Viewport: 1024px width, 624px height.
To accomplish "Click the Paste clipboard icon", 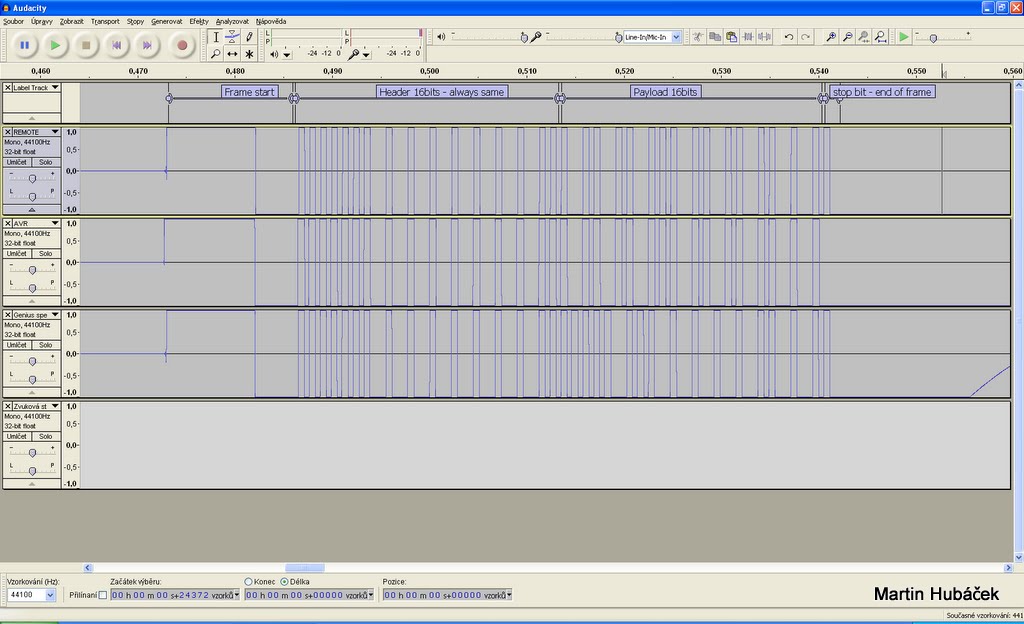I will pos(731,37).
